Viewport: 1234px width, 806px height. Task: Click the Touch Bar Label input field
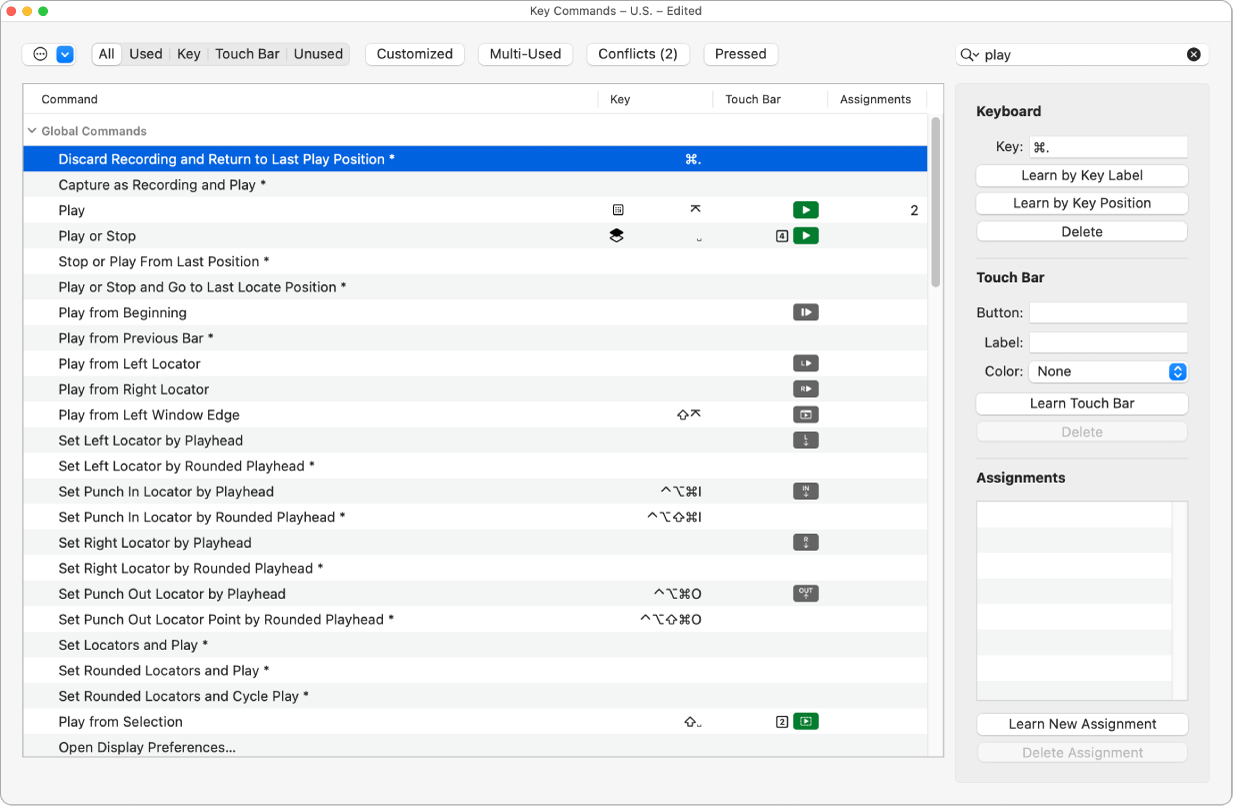click(1108, 343)
